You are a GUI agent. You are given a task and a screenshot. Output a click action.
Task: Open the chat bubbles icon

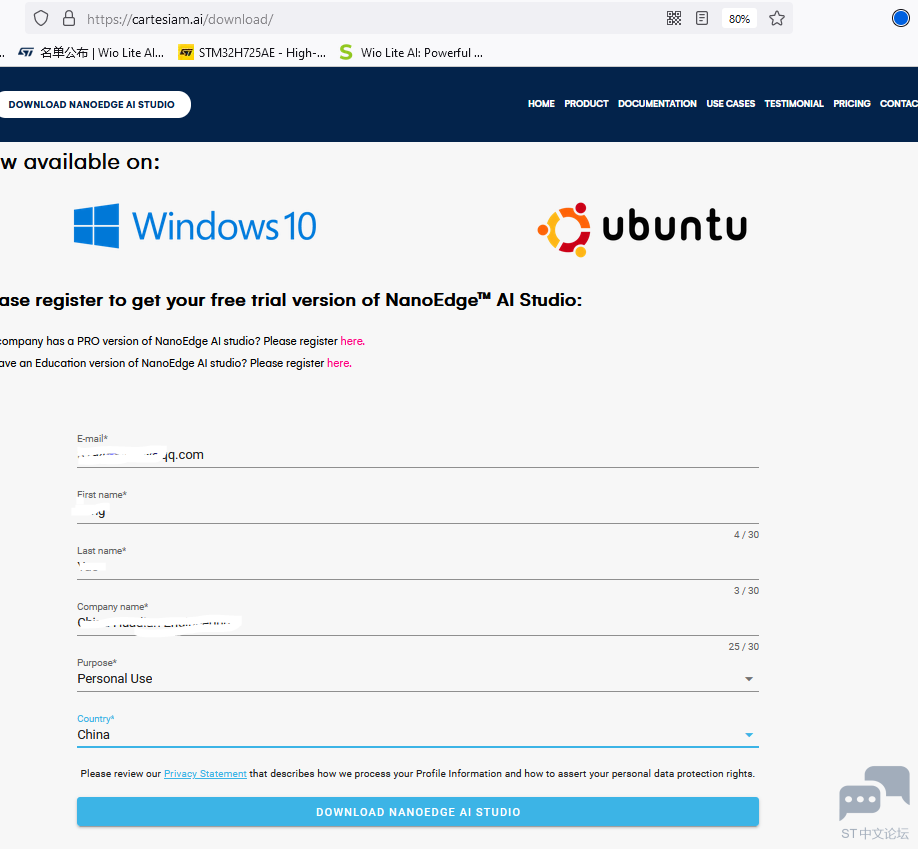pos(874,792)
